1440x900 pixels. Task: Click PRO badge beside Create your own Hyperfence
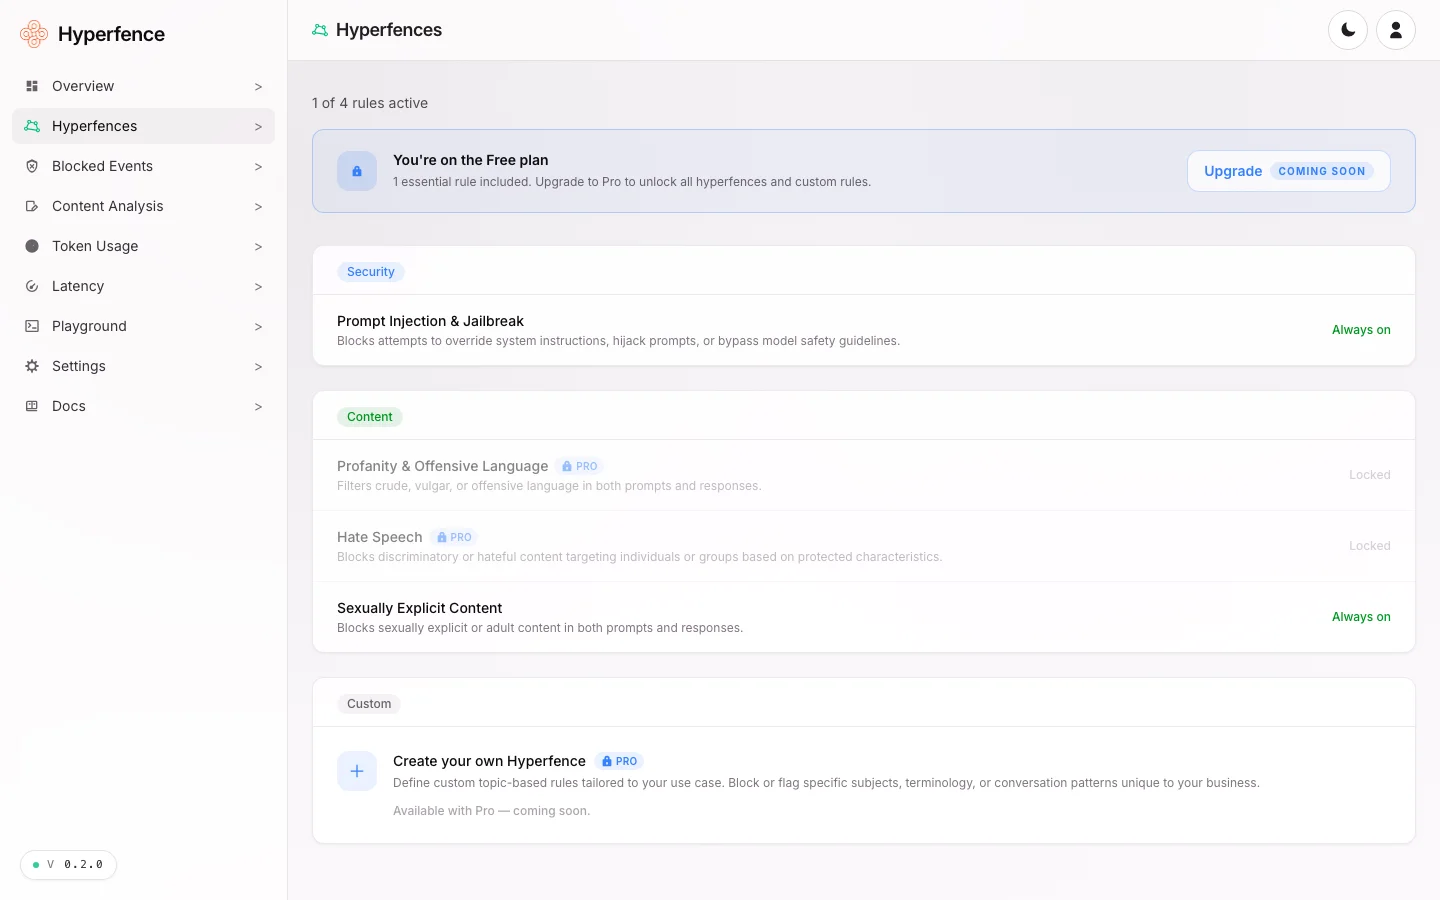620,761
